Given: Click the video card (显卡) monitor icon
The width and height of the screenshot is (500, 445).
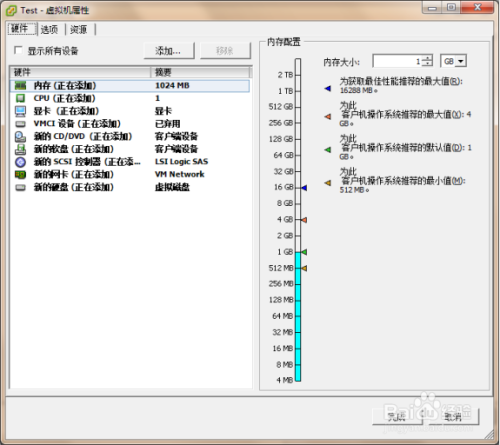Looking at the screenshot, I should coord(20,111).
